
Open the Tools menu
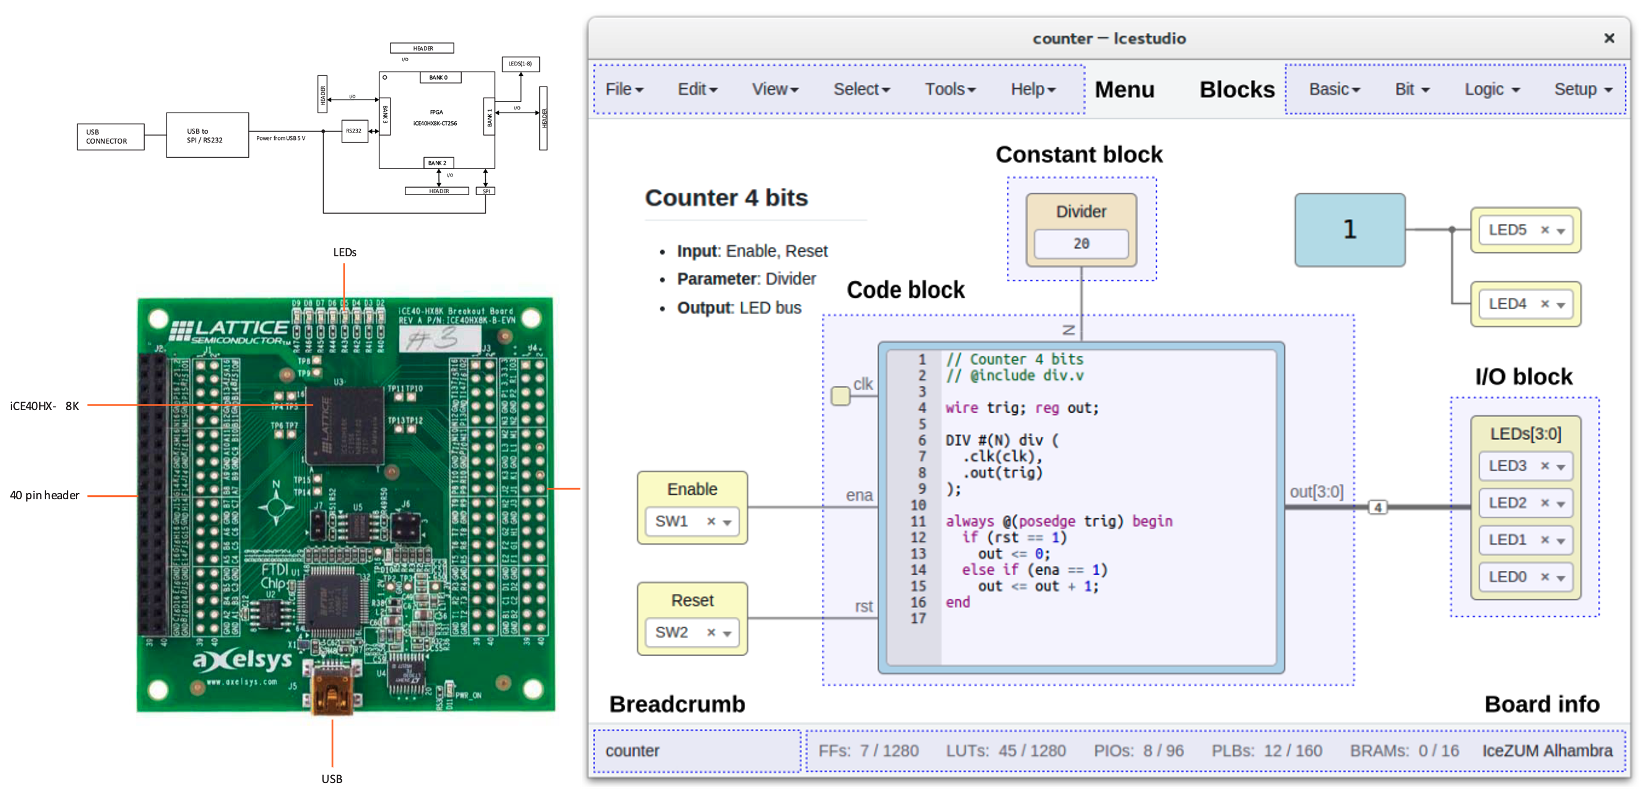tap(949, 89)
